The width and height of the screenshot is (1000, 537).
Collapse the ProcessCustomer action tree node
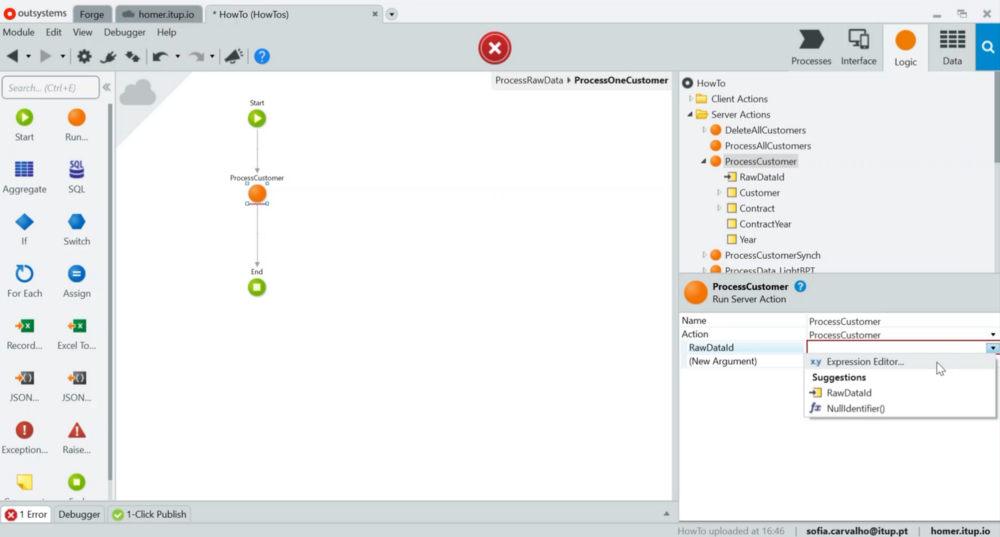pos(704,161)
